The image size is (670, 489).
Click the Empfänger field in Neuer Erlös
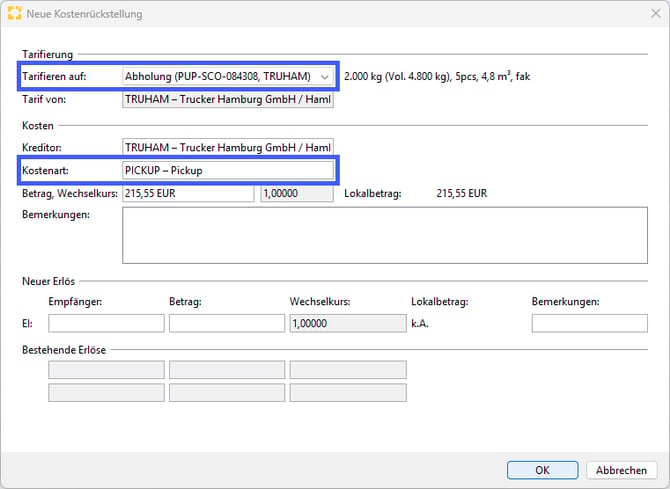coord(106,324)
